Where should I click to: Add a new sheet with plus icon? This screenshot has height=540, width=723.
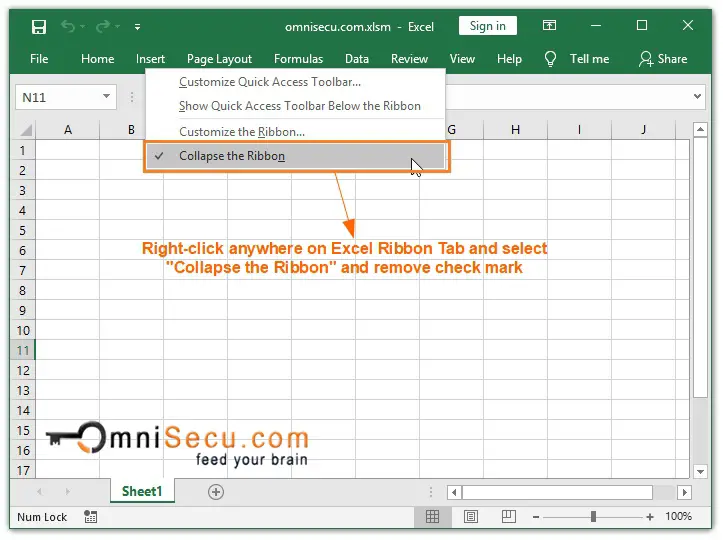(216, 492)
